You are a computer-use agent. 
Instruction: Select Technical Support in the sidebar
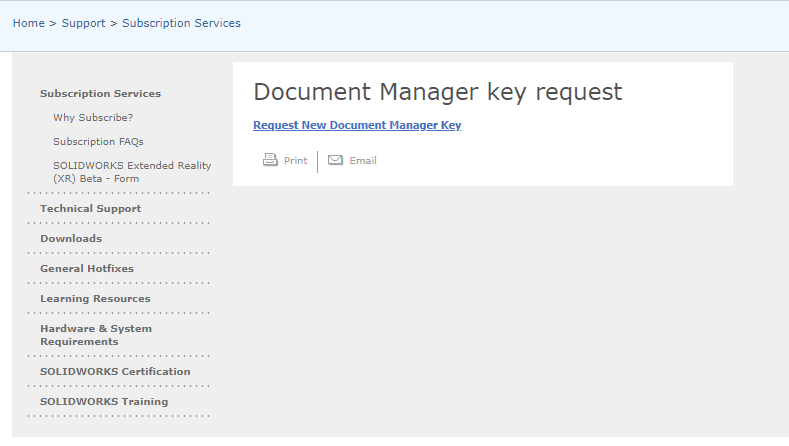91,208
